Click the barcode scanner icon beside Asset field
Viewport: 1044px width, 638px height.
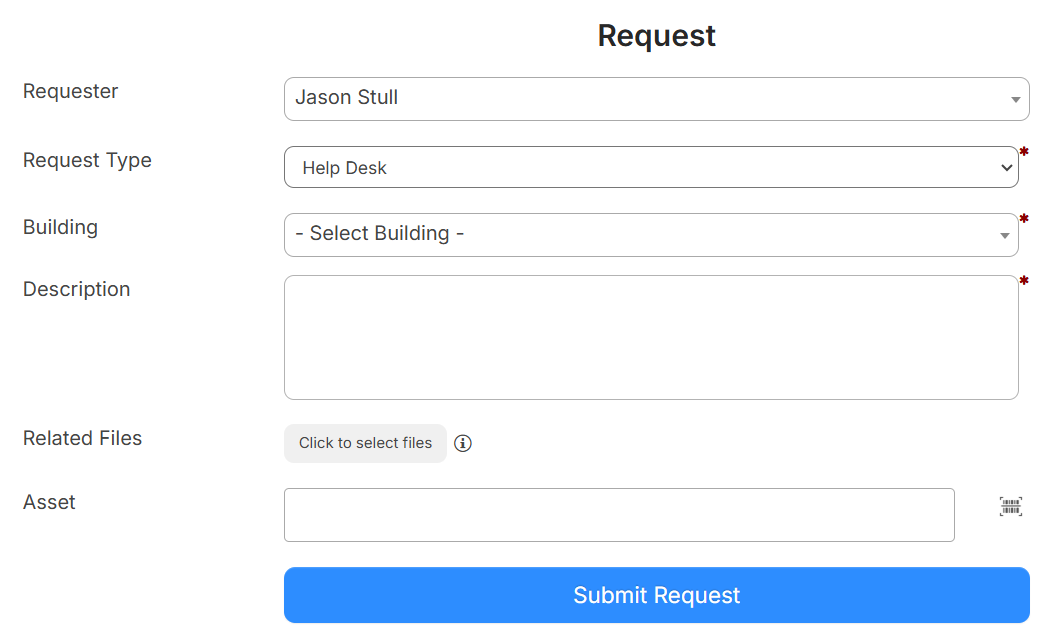click(x=1010, y=506)
